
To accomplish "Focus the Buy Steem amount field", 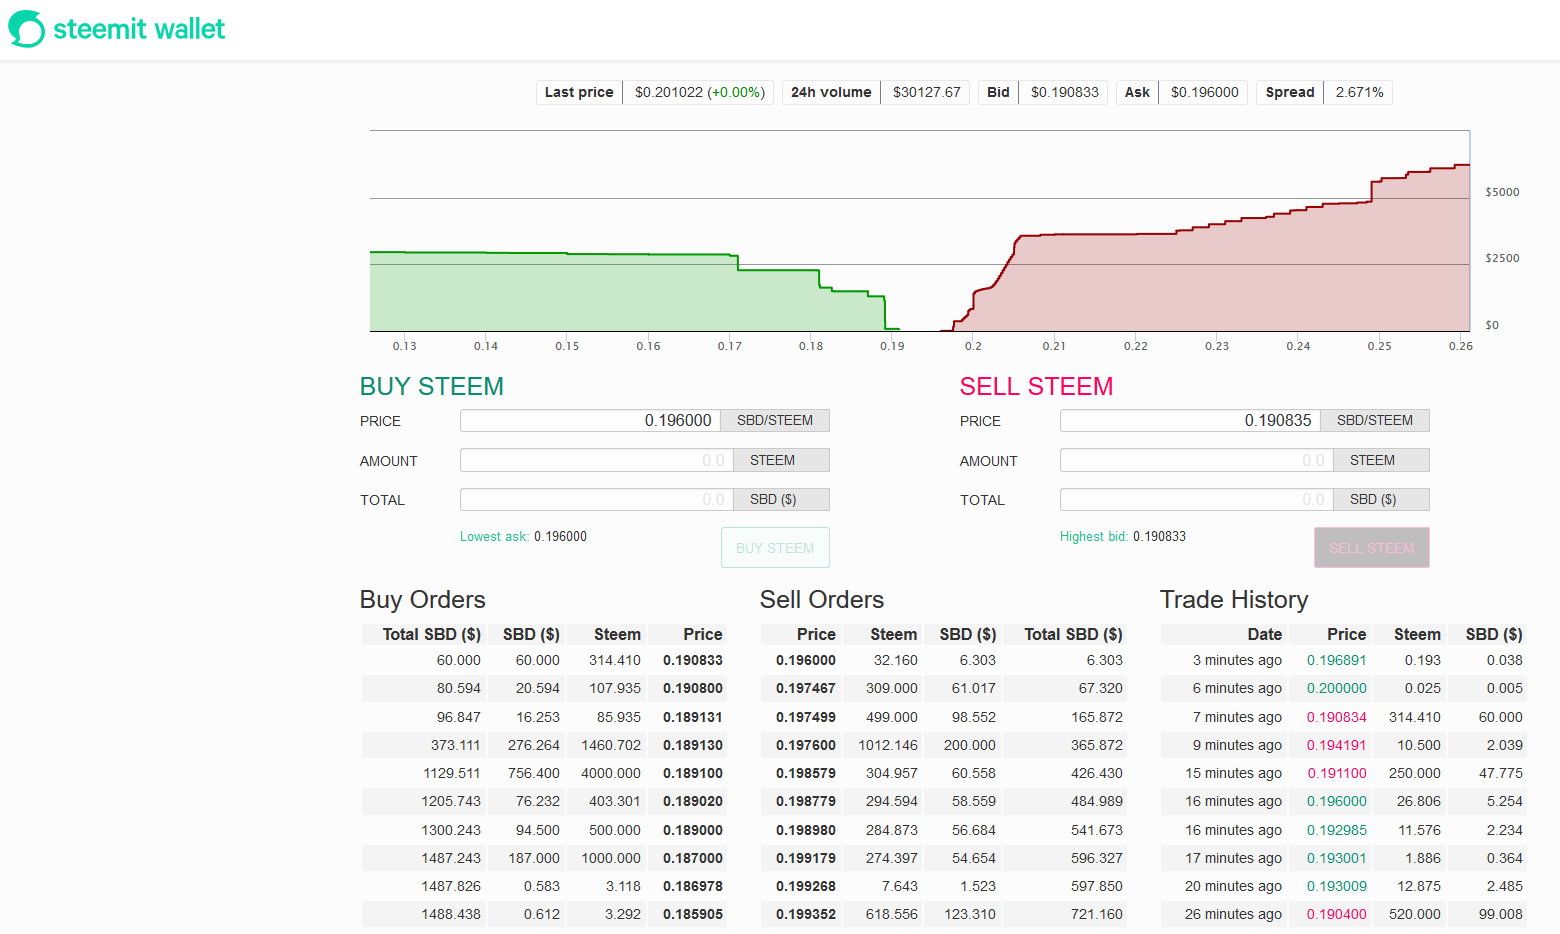I will coord(597,460).
